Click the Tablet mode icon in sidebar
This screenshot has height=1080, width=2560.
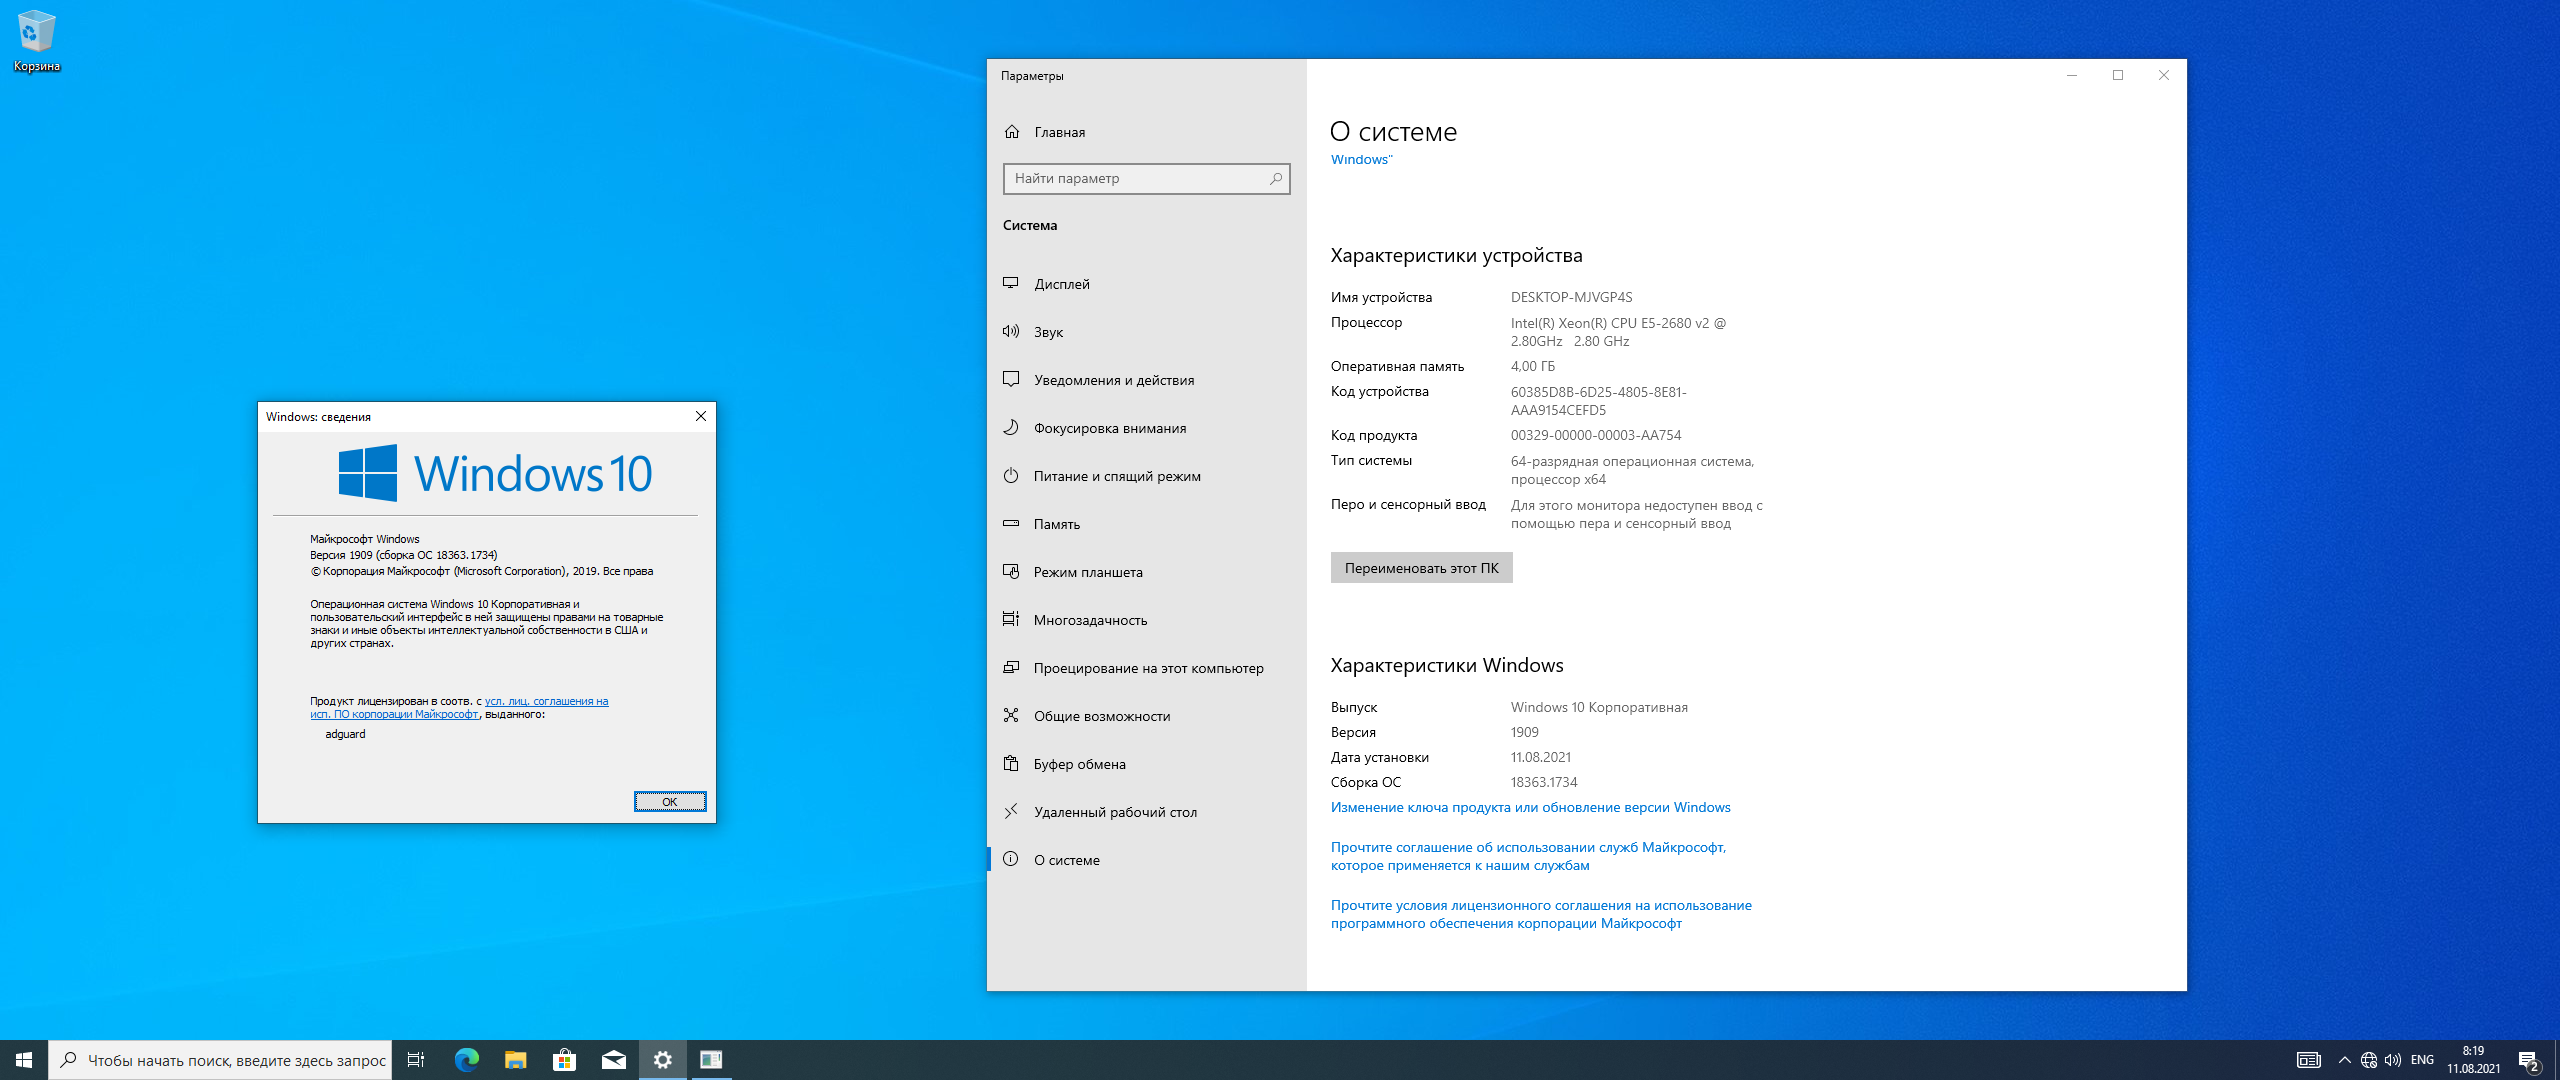pyautogui.click(x=1011, y=571)
